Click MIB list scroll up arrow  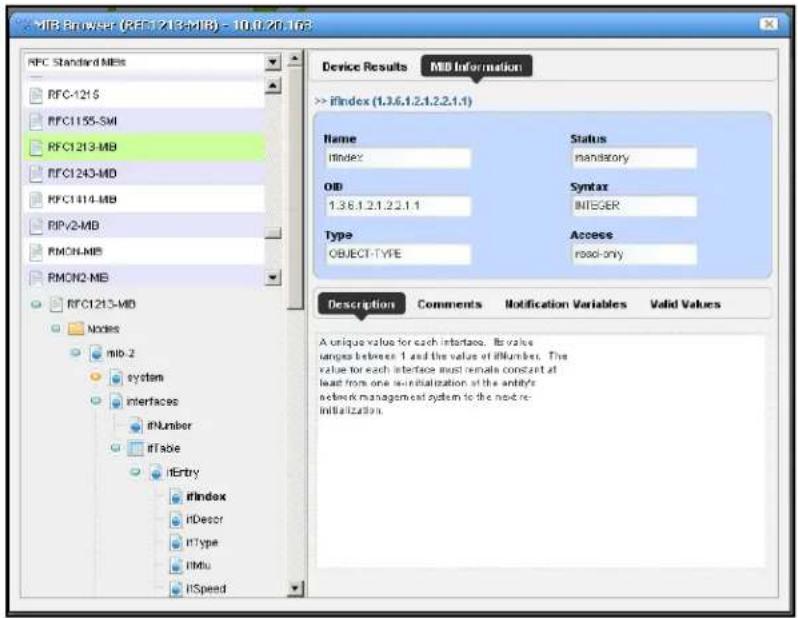pos(273,86)
